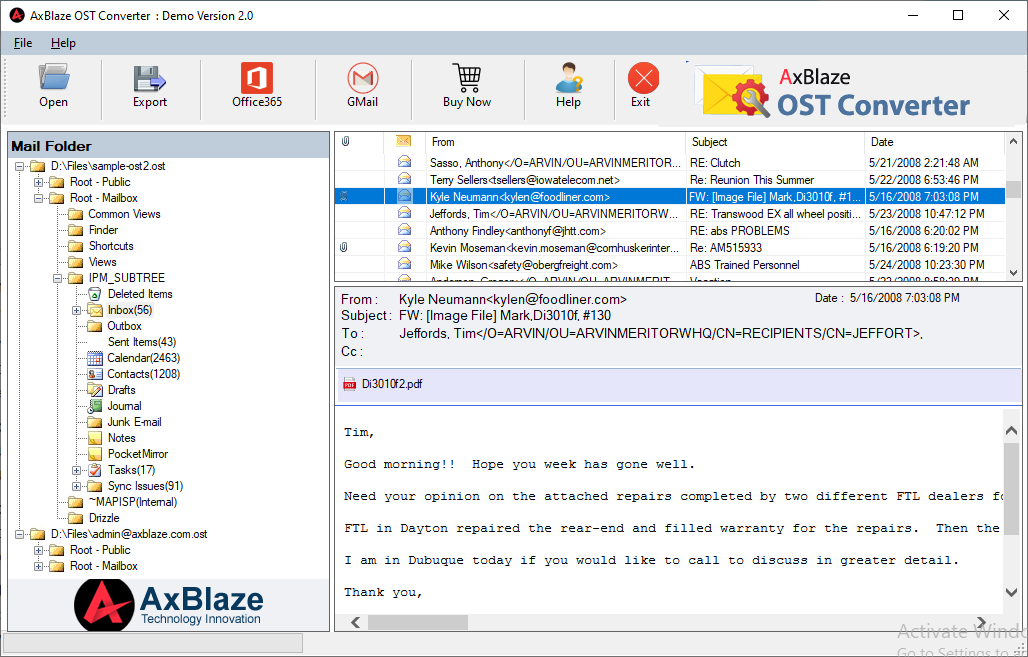This screenshot has height=657, width=1028.
Task: Select the Tasks(17) checklist icon
Action: [x=95, y=470]
